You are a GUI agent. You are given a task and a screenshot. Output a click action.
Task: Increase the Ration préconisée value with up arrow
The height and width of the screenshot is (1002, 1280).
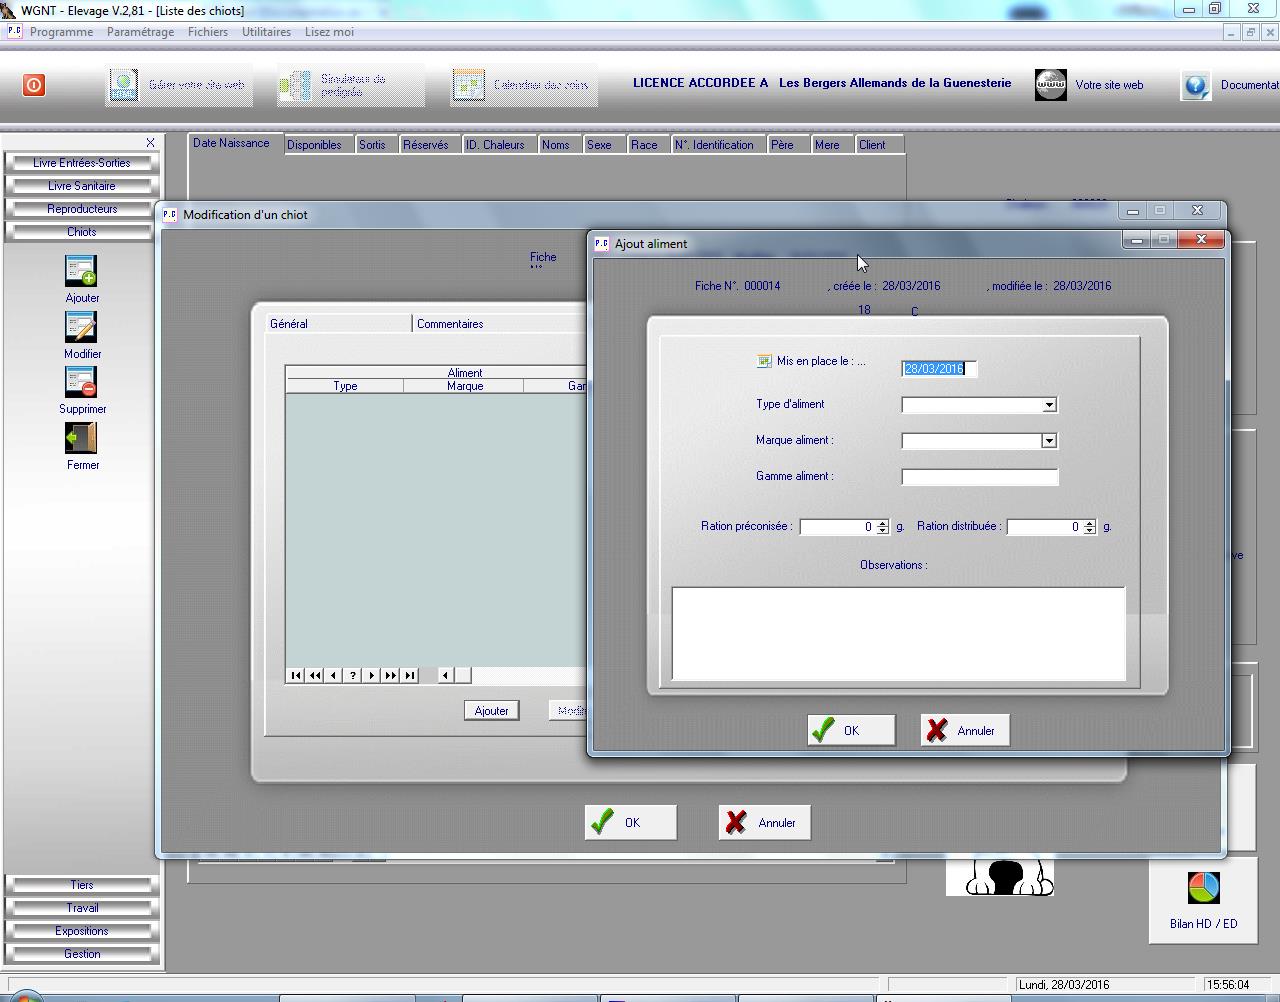click(x=882, y=523)
